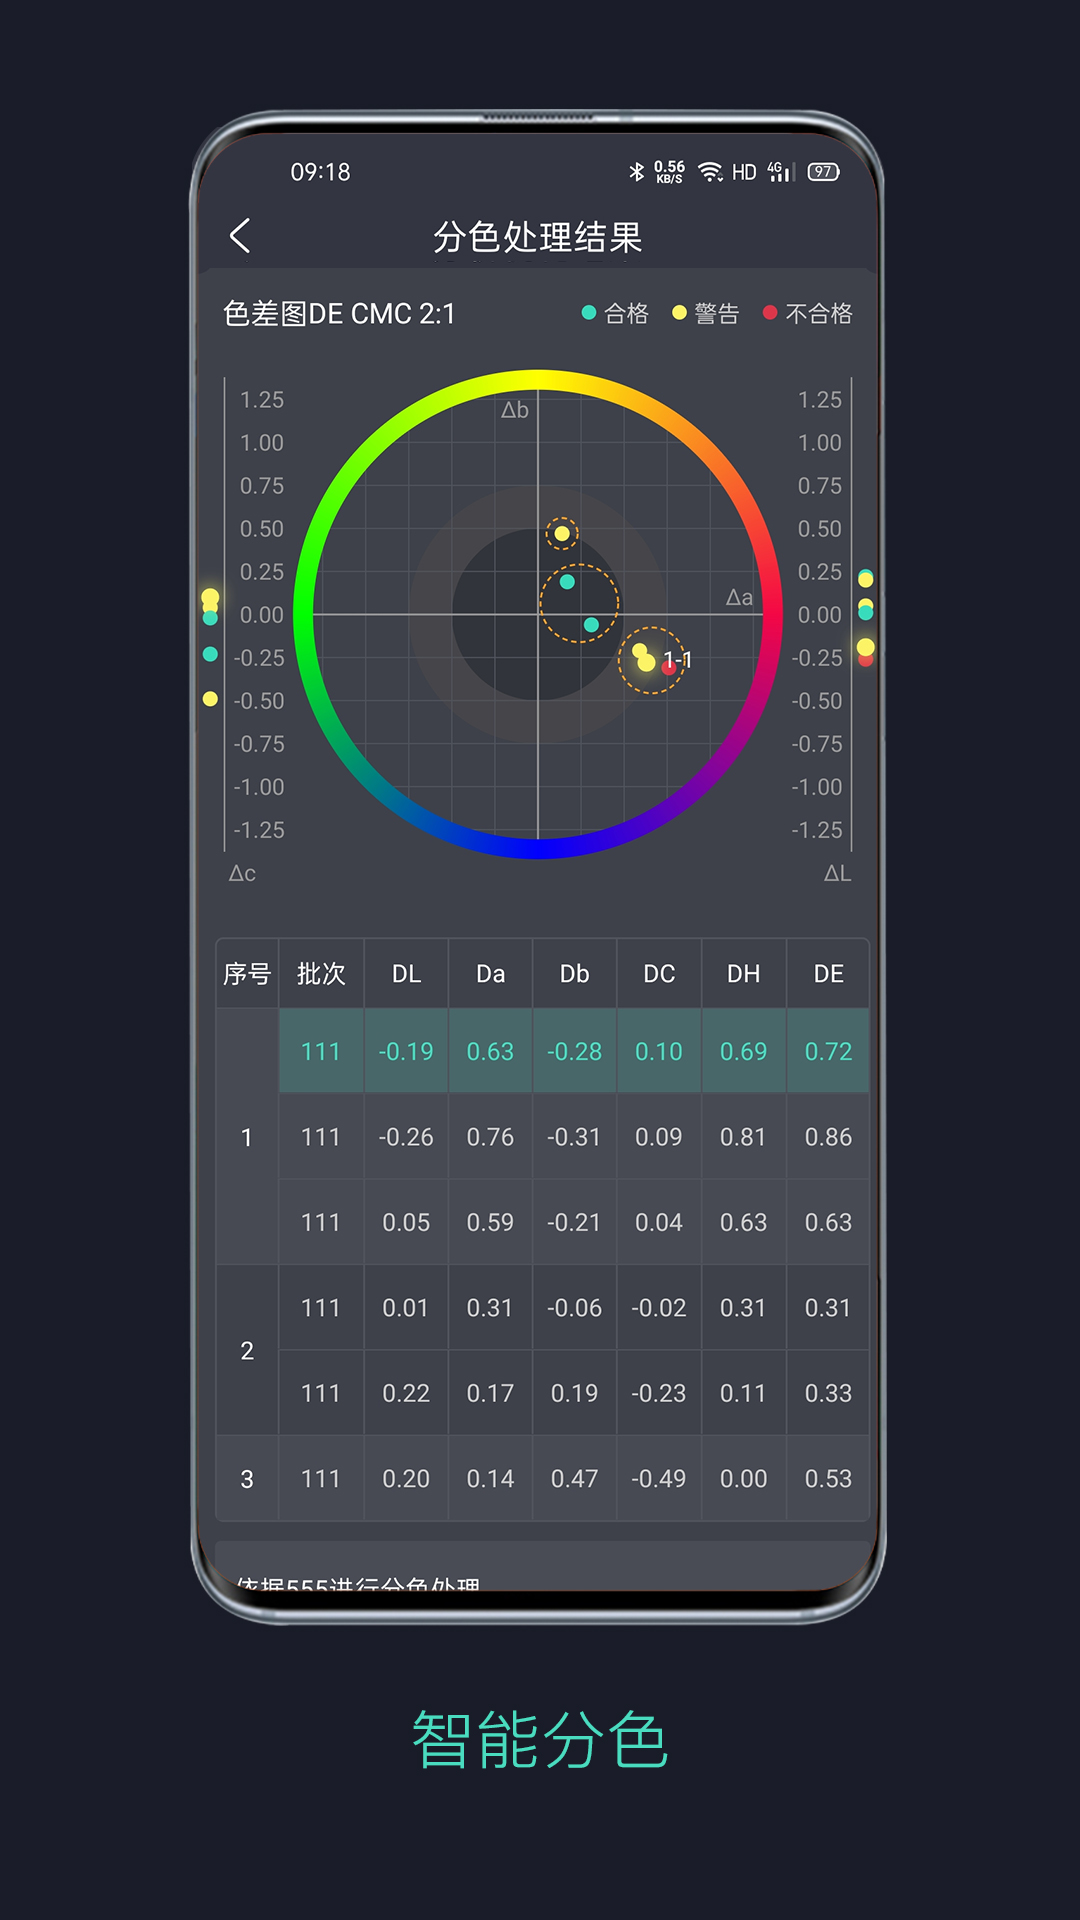The width and height of the screenshot is (1080, 1920).
Task: Tap the Bluetooth status icon
Action: (x=636, y=172)
